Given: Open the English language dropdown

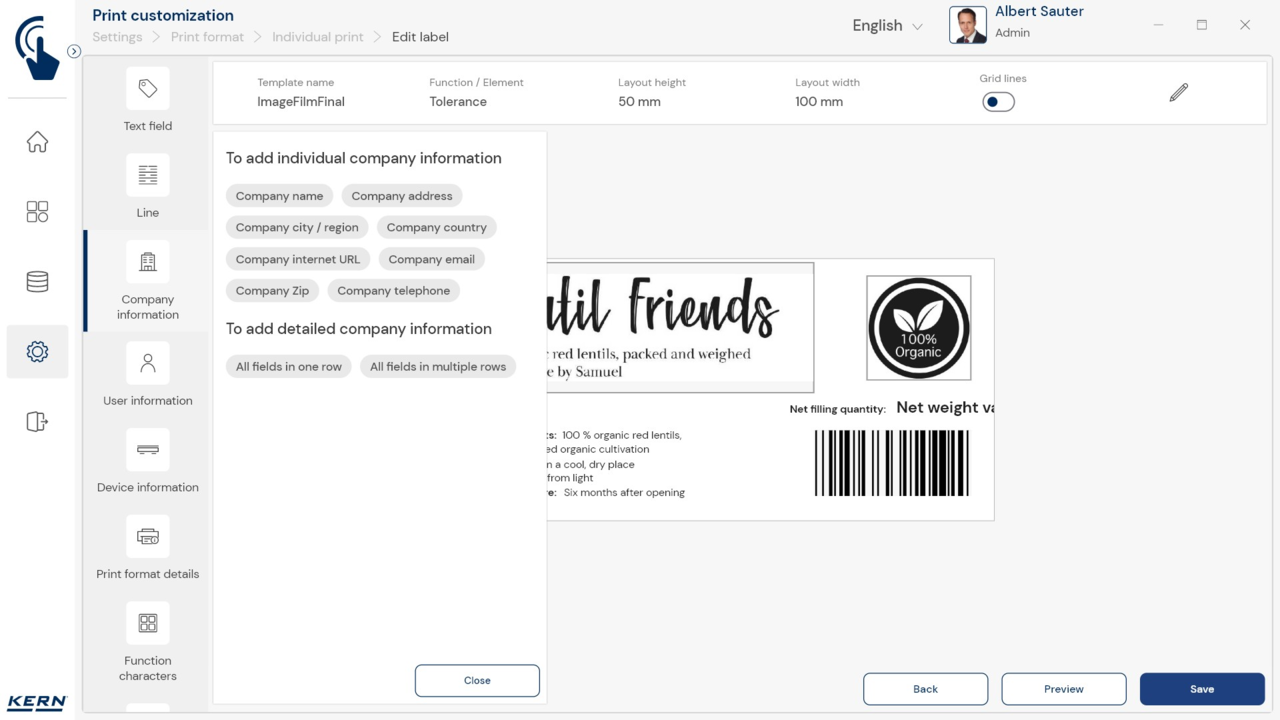Looking at the screenshot, I should tap(887, 26).
